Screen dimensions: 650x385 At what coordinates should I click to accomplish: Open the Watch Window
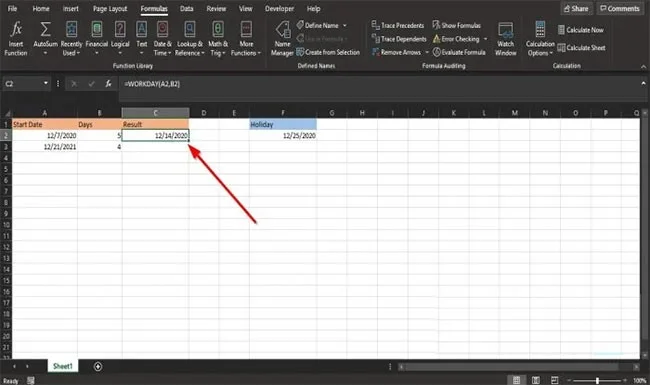[505, 39]
